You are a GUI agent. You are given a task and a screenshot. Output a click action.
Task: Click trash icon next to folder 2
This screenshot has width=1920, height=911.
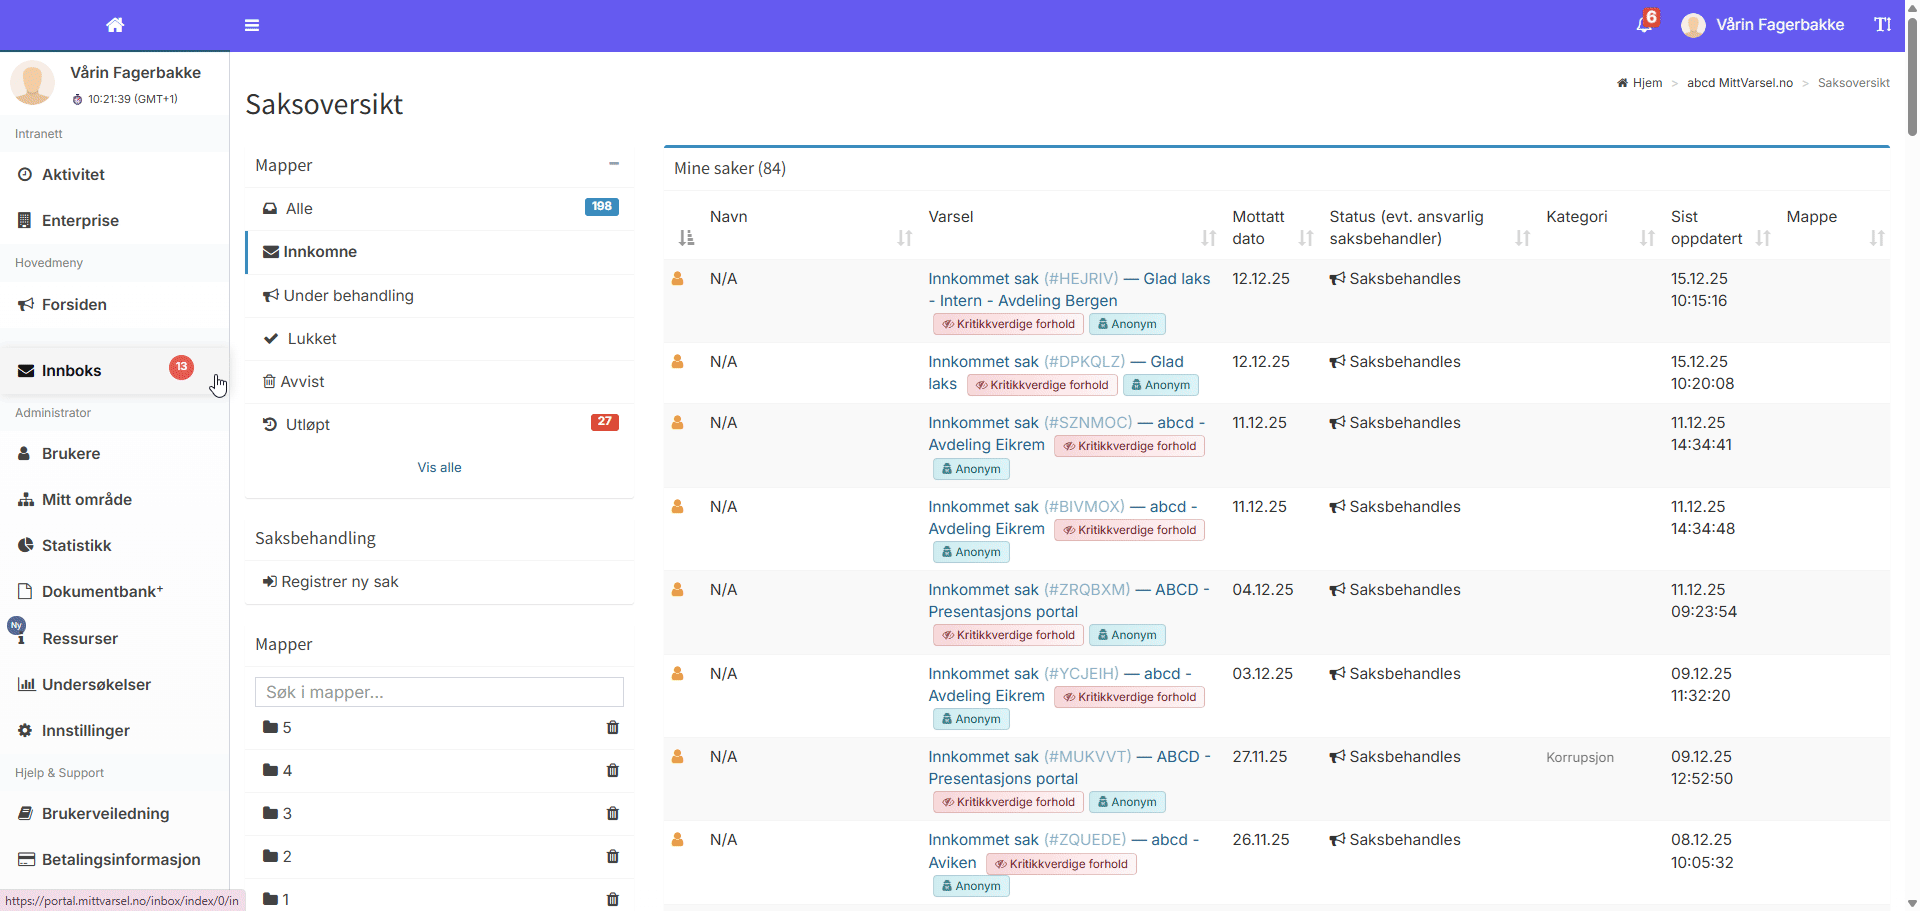click(613, 857)
